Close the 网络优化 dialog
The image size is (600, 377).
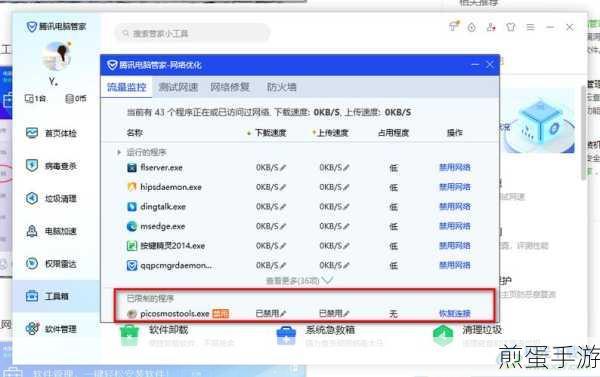[x=489, y=64]
